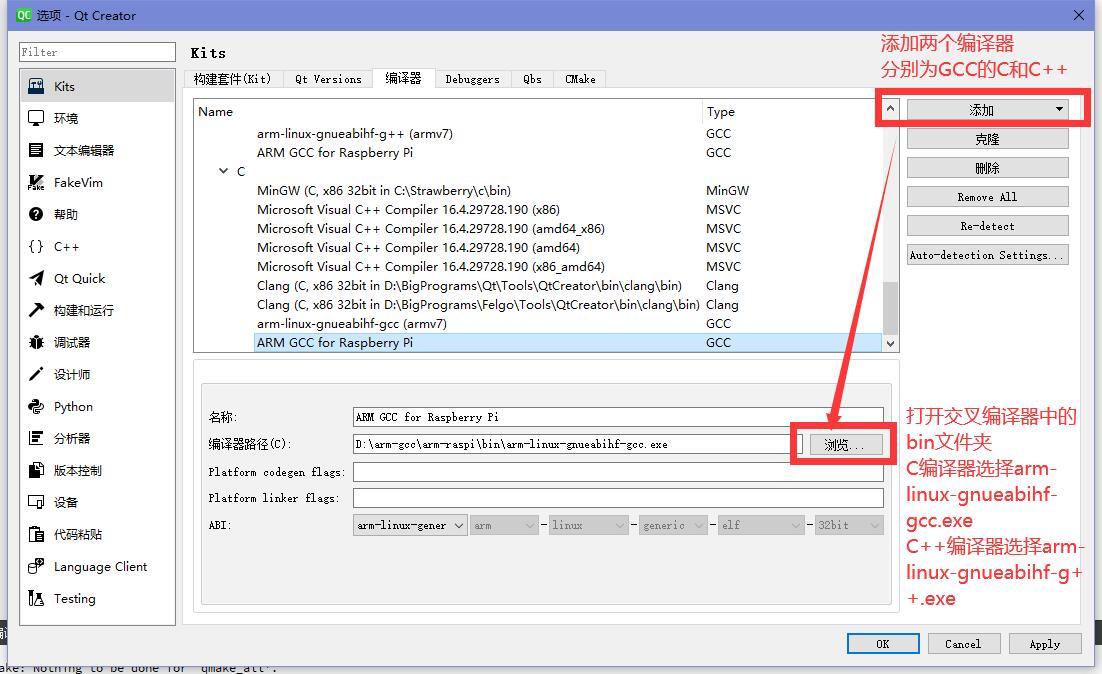The width and height of the screenshot is (1102, 674).
Task: Click the Name column header
Action: point(448,111)
